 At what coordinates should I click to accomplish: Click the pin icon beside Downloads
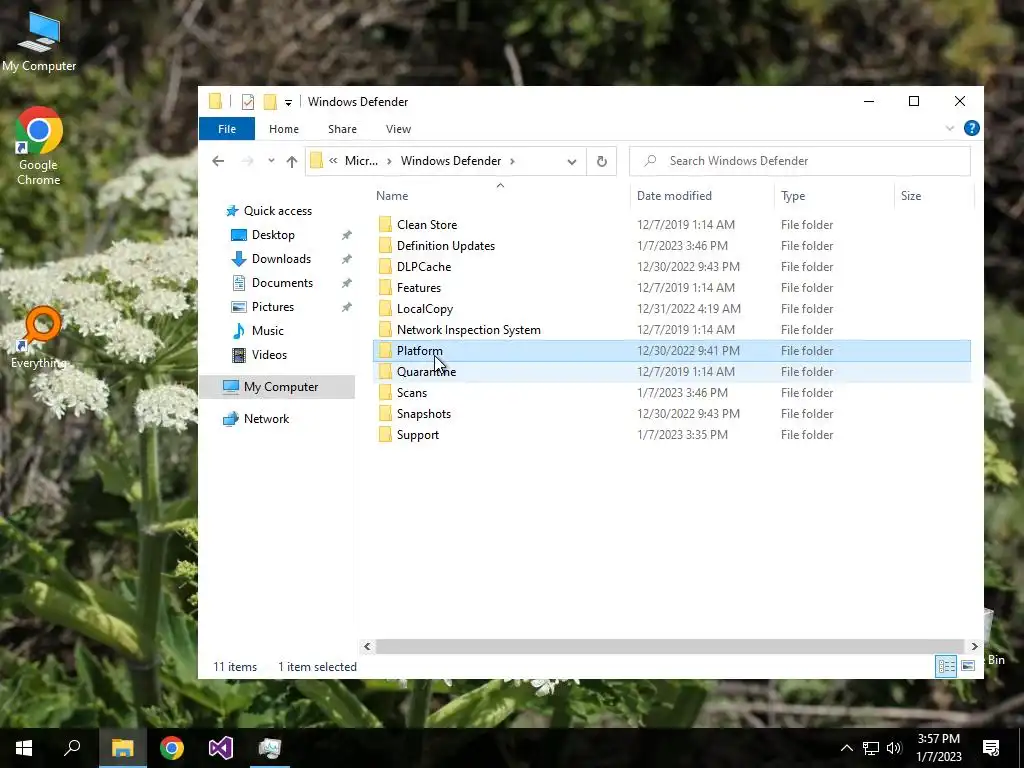click(346, 259)
